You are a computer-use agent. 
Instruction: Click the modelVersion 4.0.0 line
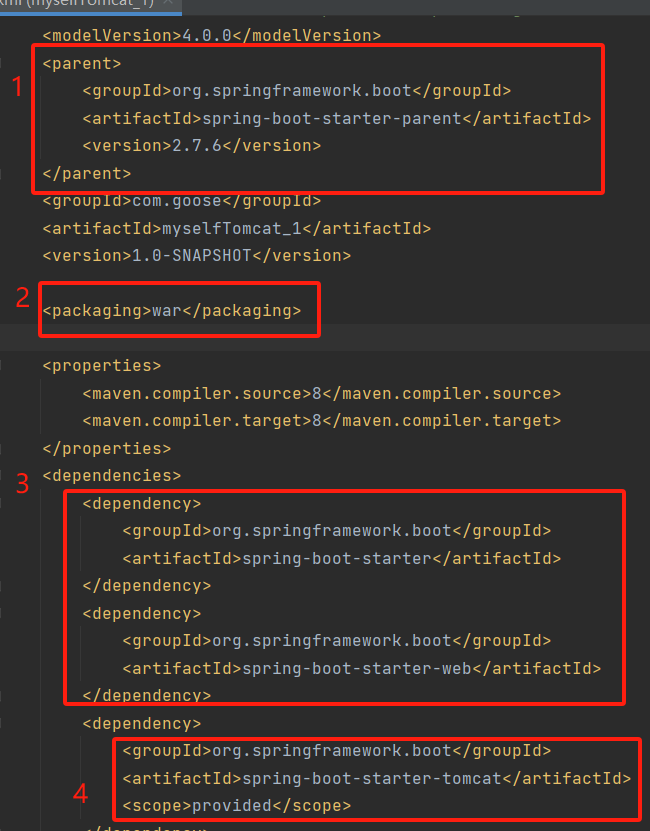click(x=212, y=36)
